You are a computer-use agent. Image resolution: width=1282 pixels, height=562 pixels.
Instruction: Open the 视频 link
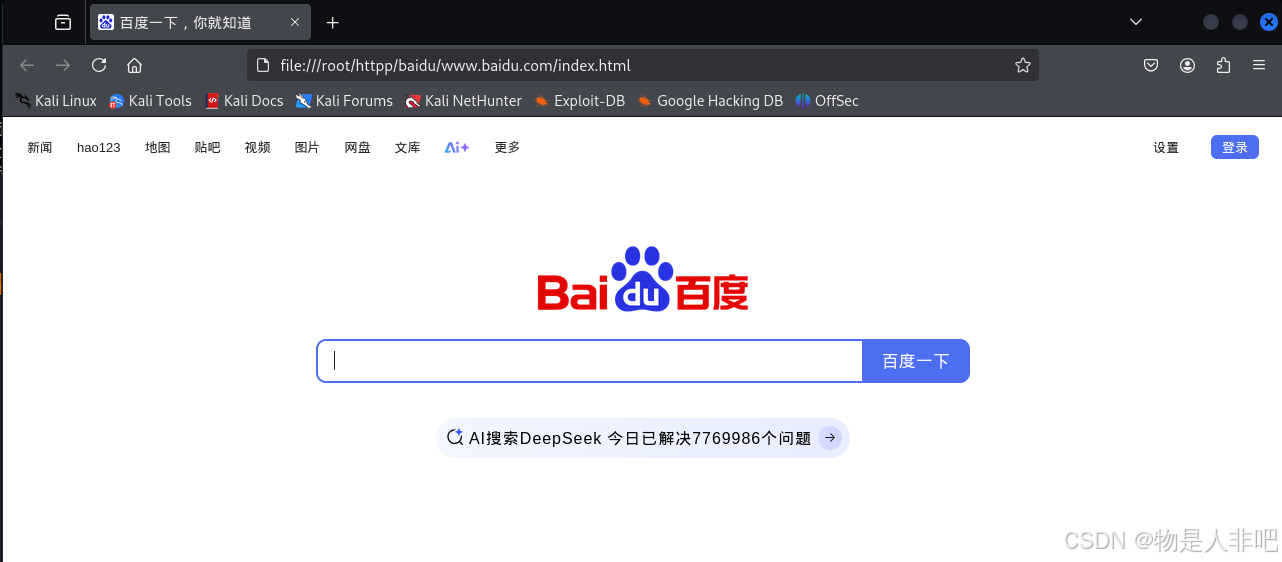coord(258,147)
